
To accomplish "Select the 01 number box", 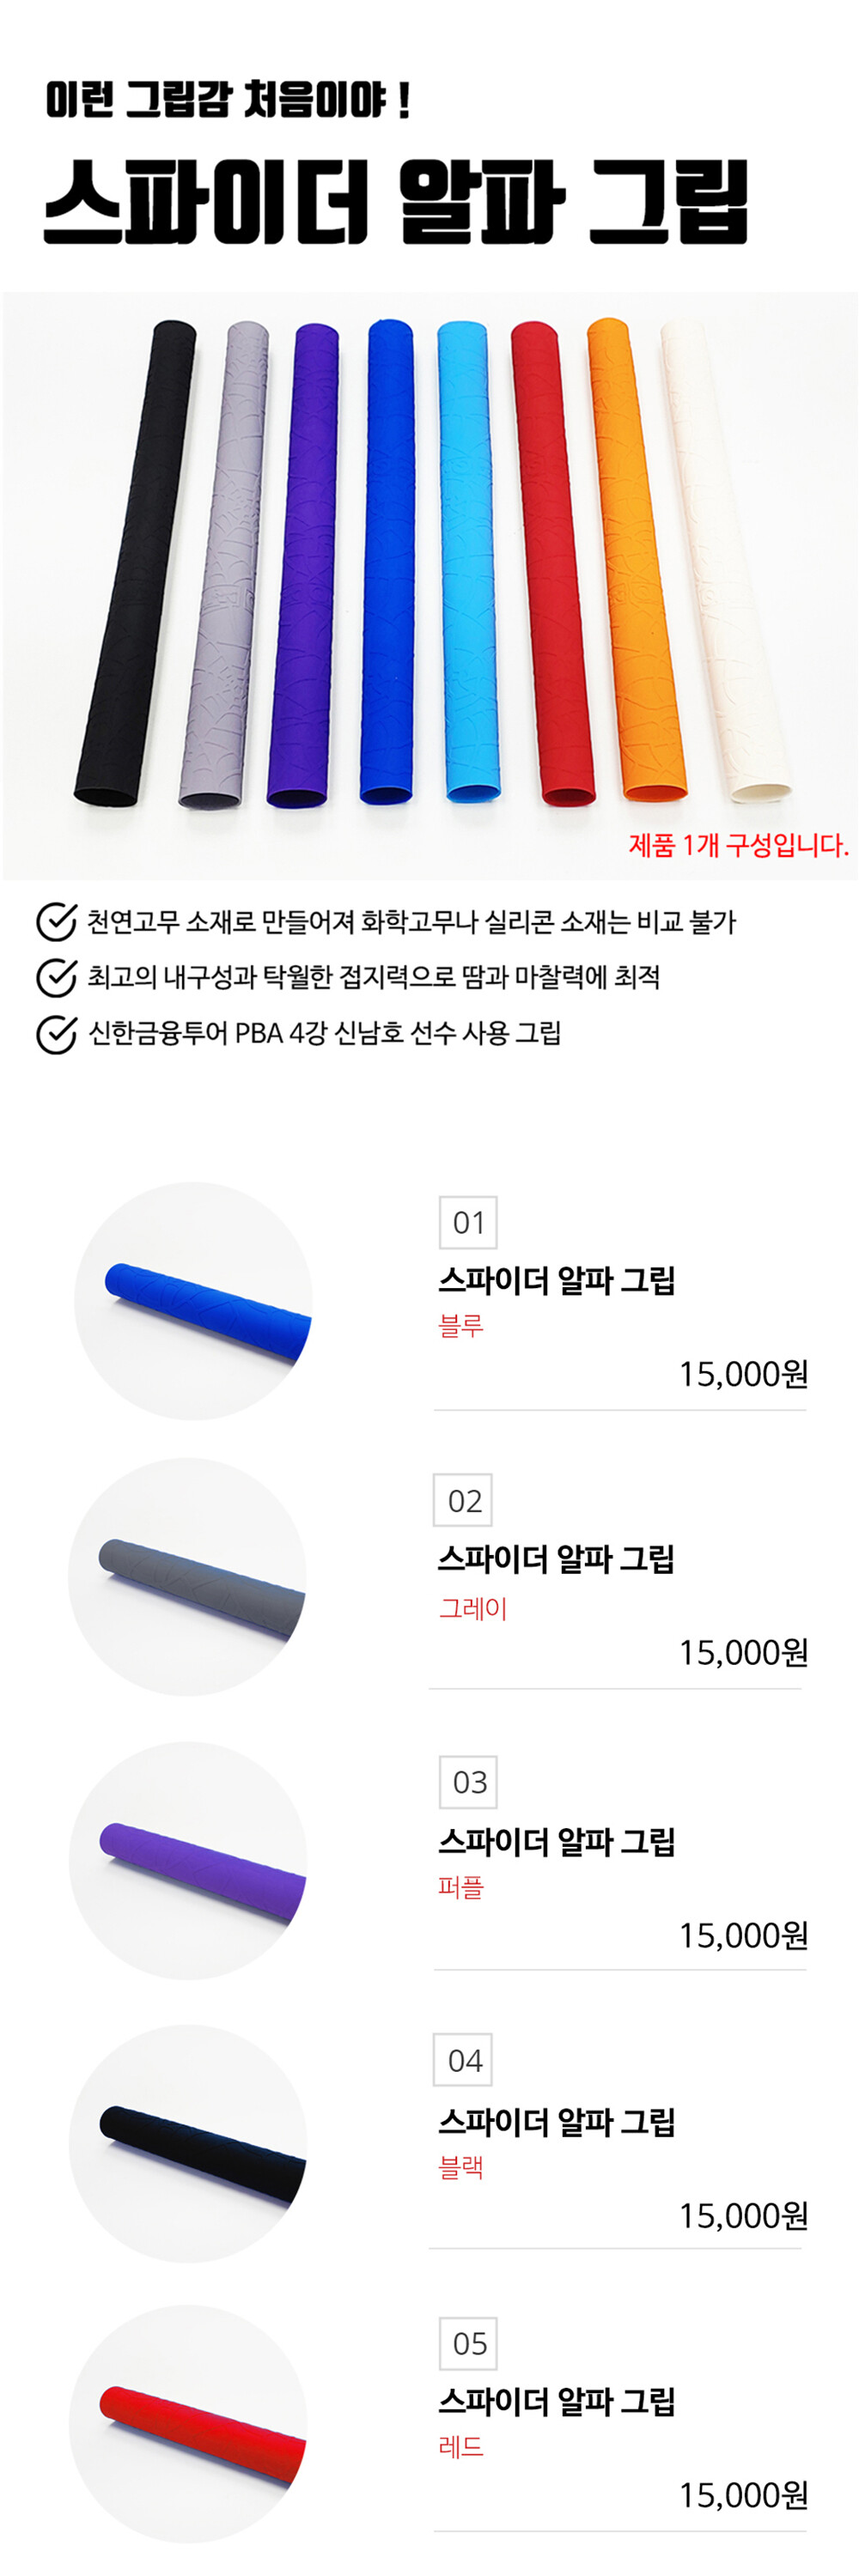I will click(x=468, y=1222).
